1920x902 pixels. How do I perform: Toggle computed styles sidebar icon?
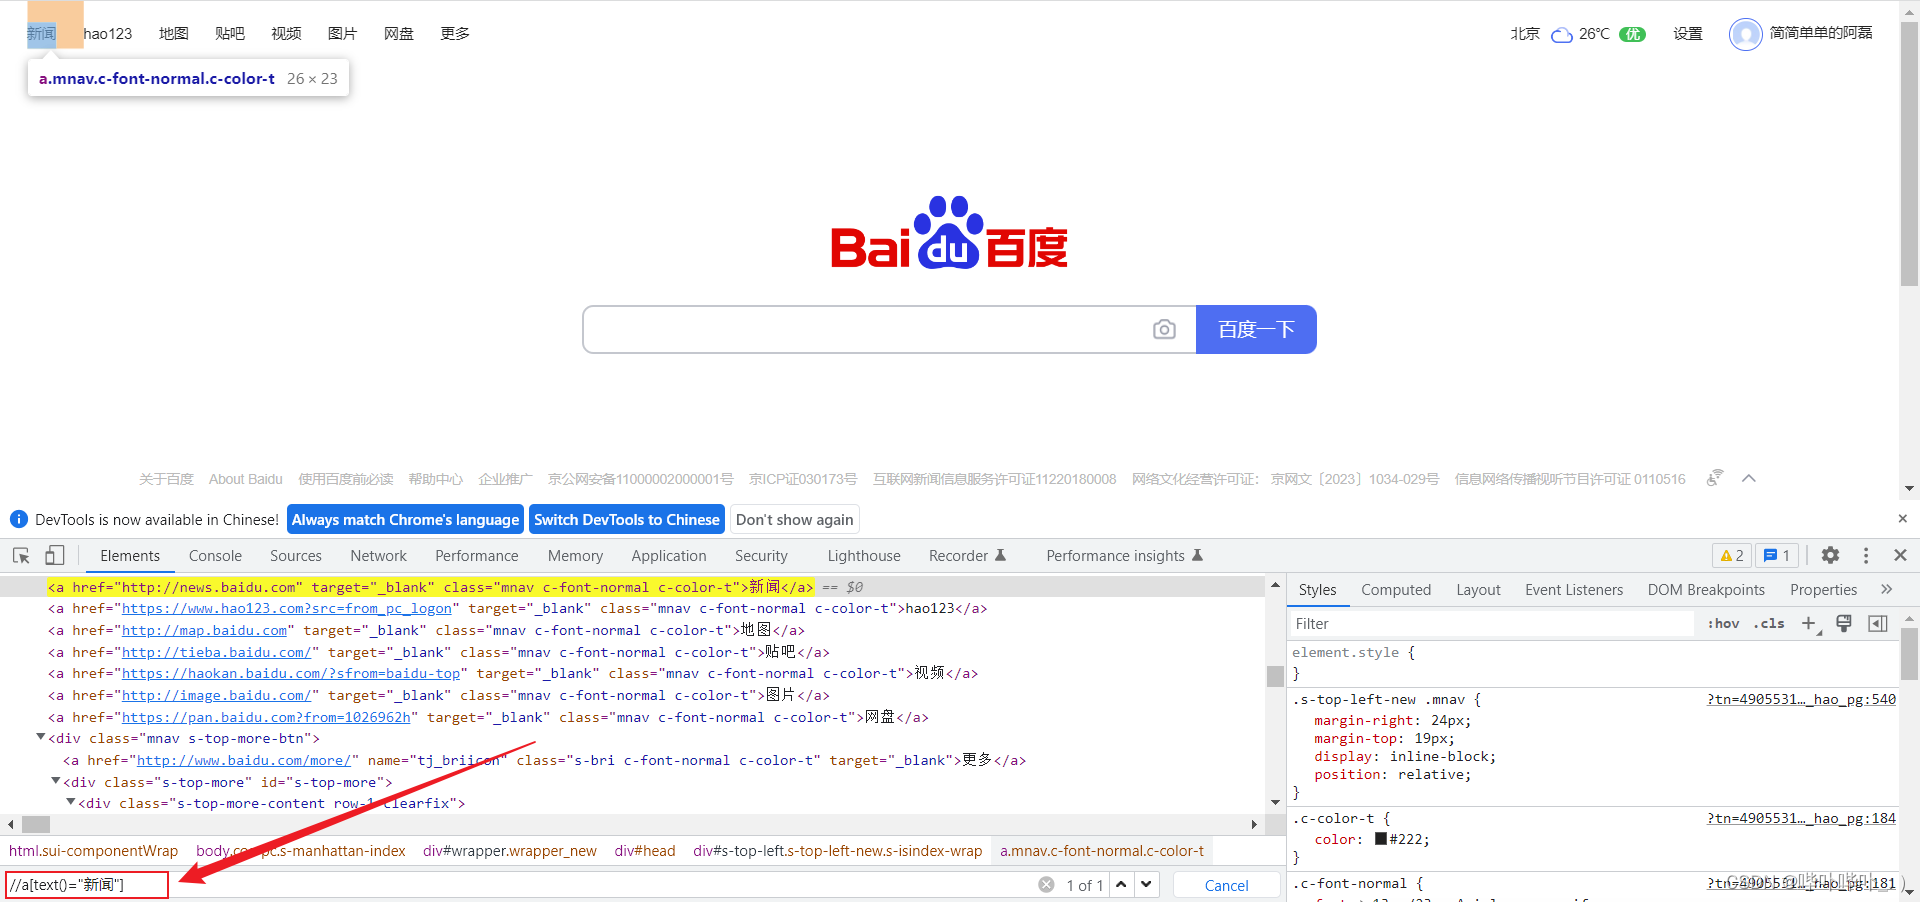pos(1878,624)
